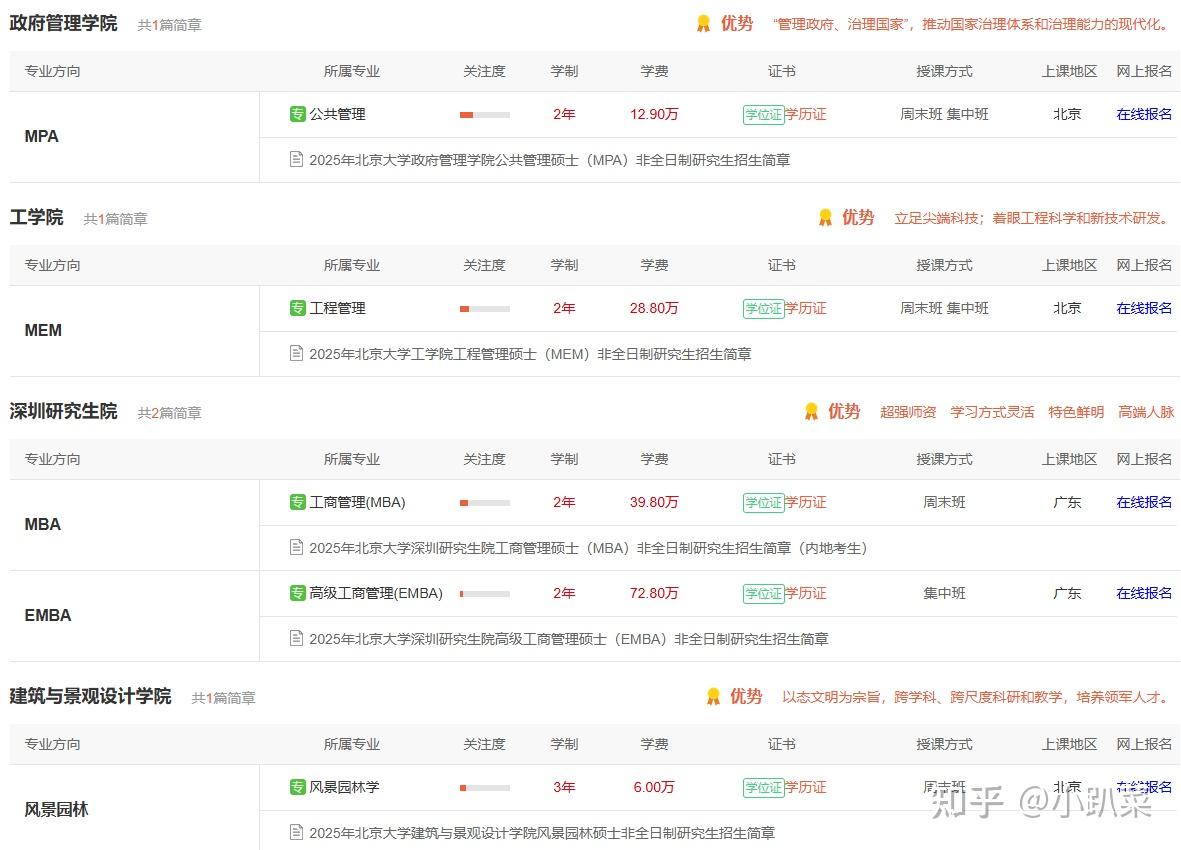Open 在线报名 for 公共管理
The width and height of the screenshot is (1181, 850).
click(1144, 114)
